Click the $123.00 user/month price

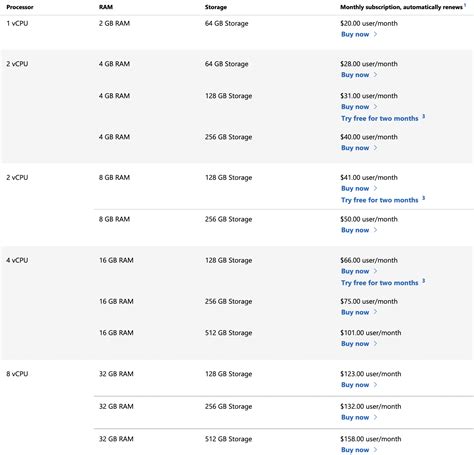[x=371, y=374]
